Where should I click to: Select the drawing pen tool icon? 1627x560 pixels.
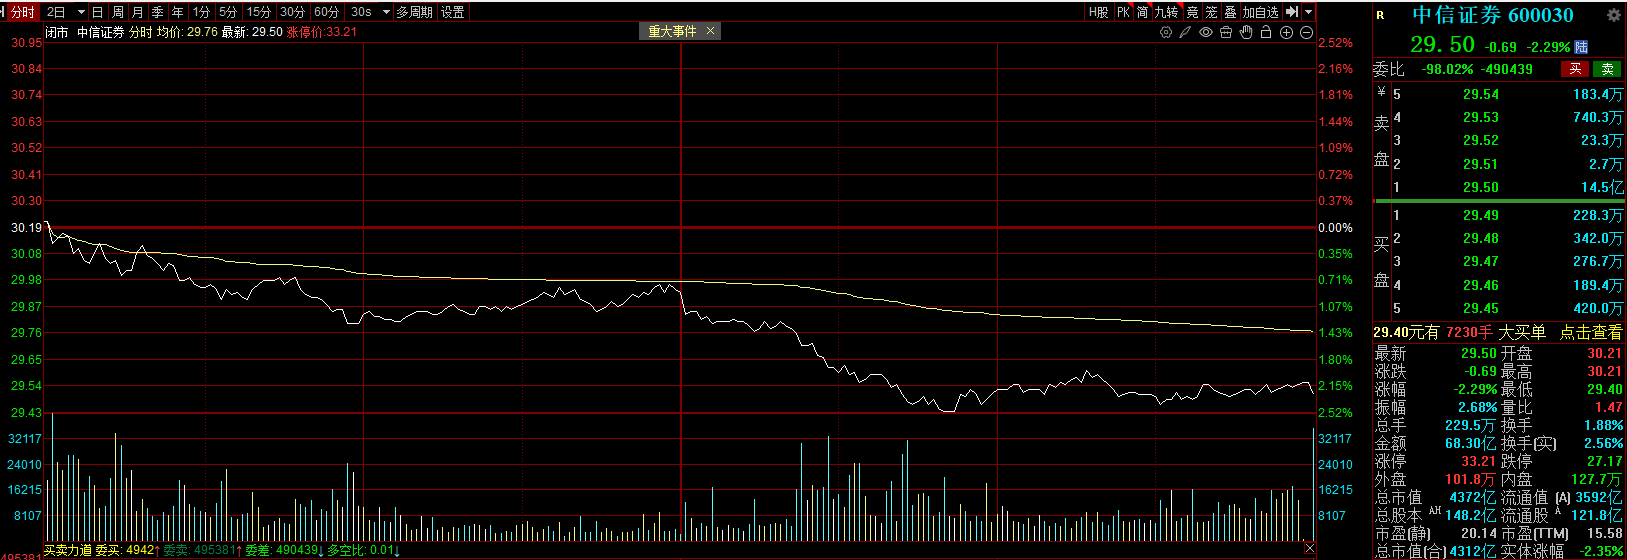[1186, 32]
